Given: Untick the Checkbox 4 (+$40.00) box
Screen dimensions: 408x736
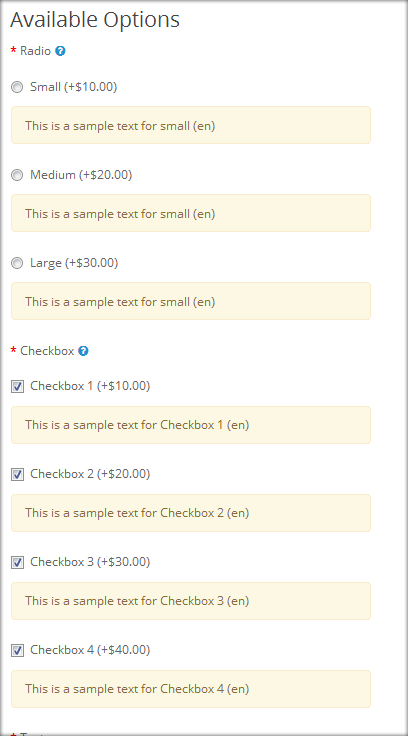Looking at the screenshot, I should click(x=17, y=651).
